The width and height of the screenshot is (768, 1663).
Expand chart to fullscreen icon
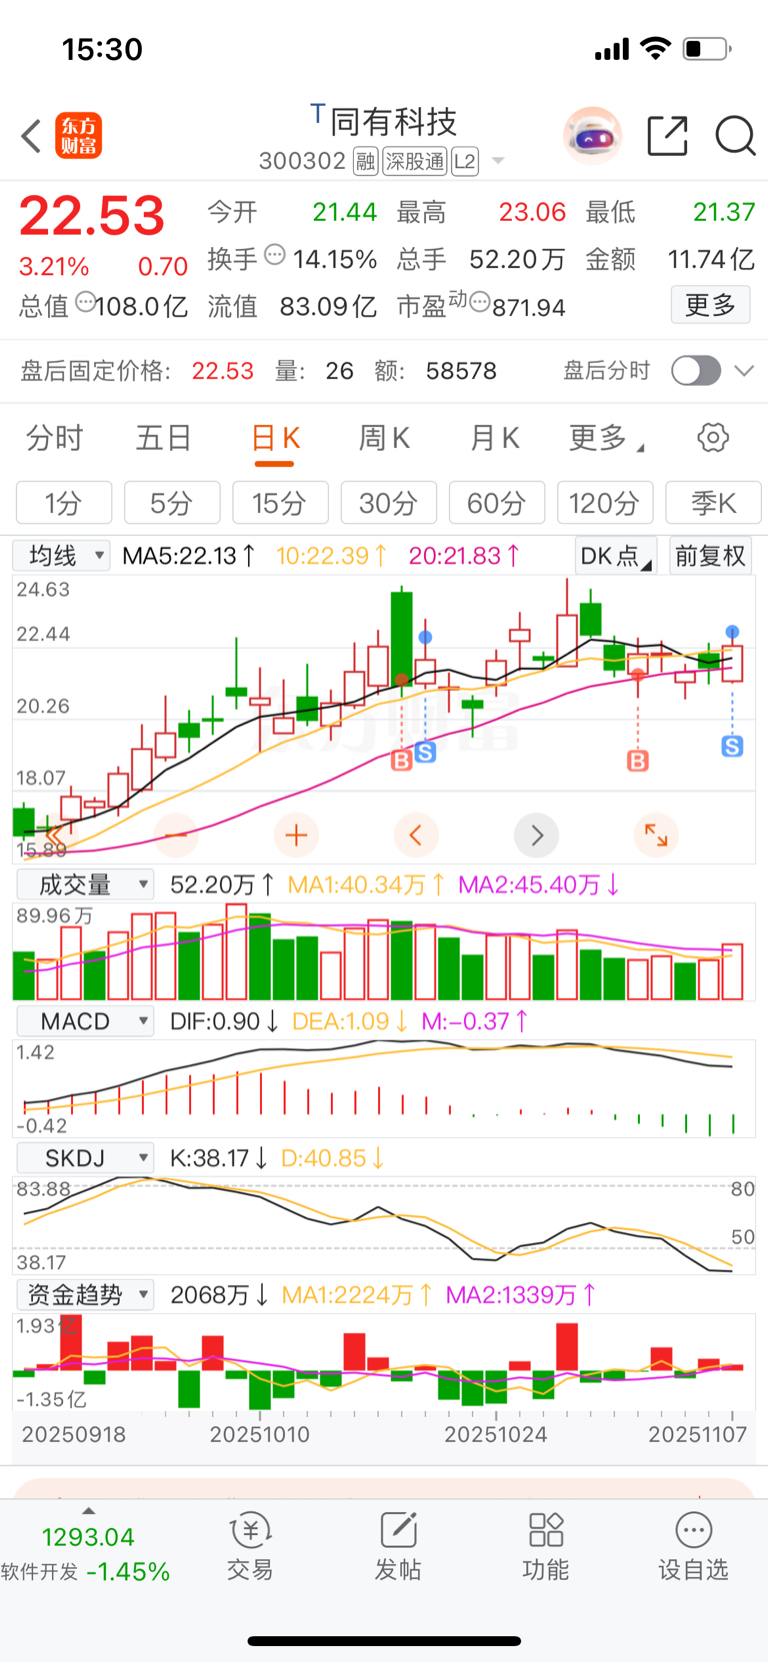[x=656, y=834]
